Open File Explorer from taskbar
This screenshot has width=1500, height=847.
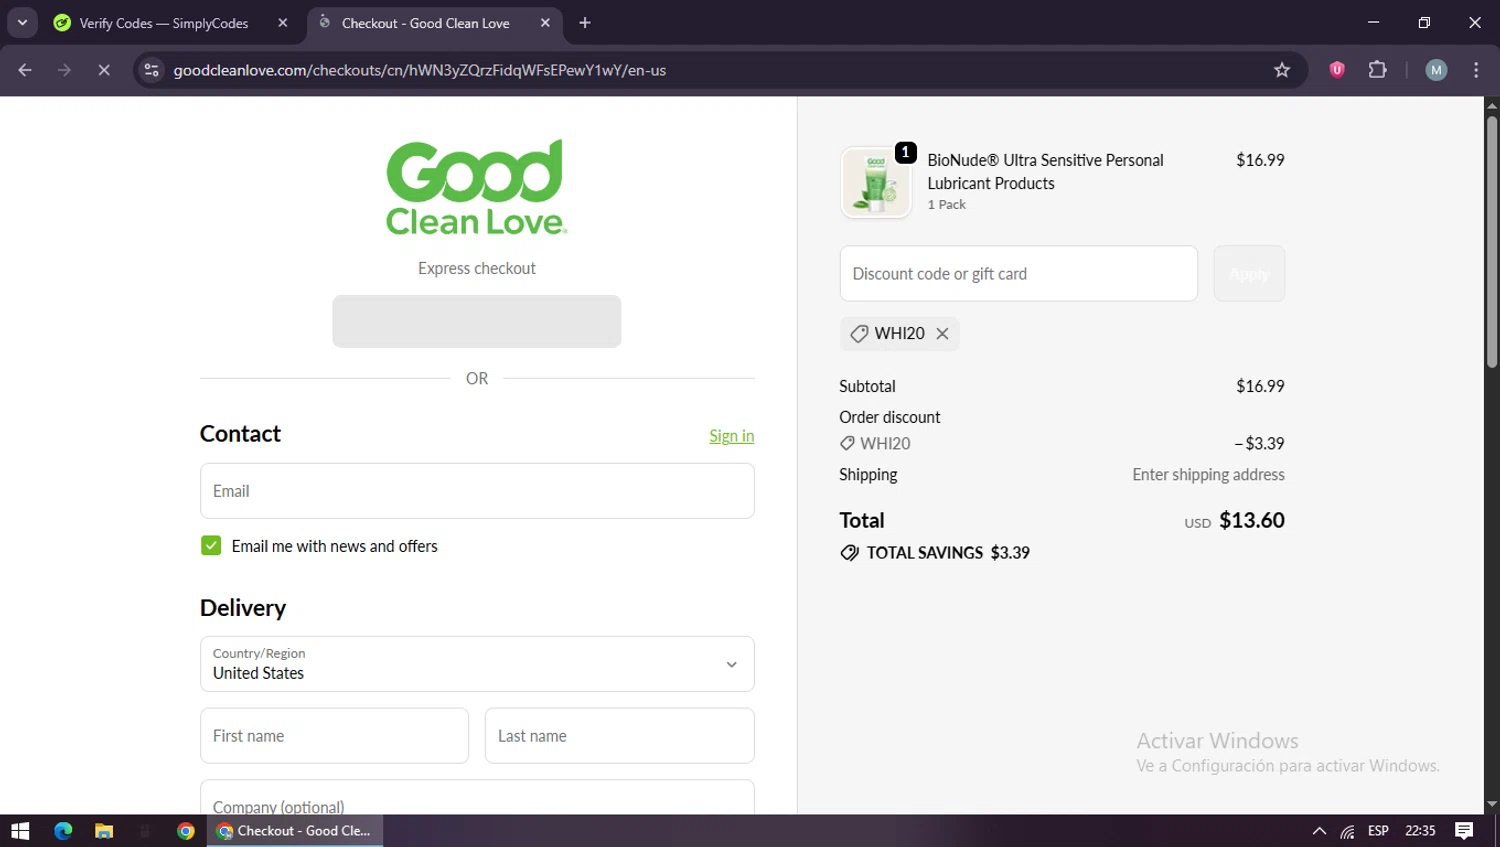(x=104, y=831)
